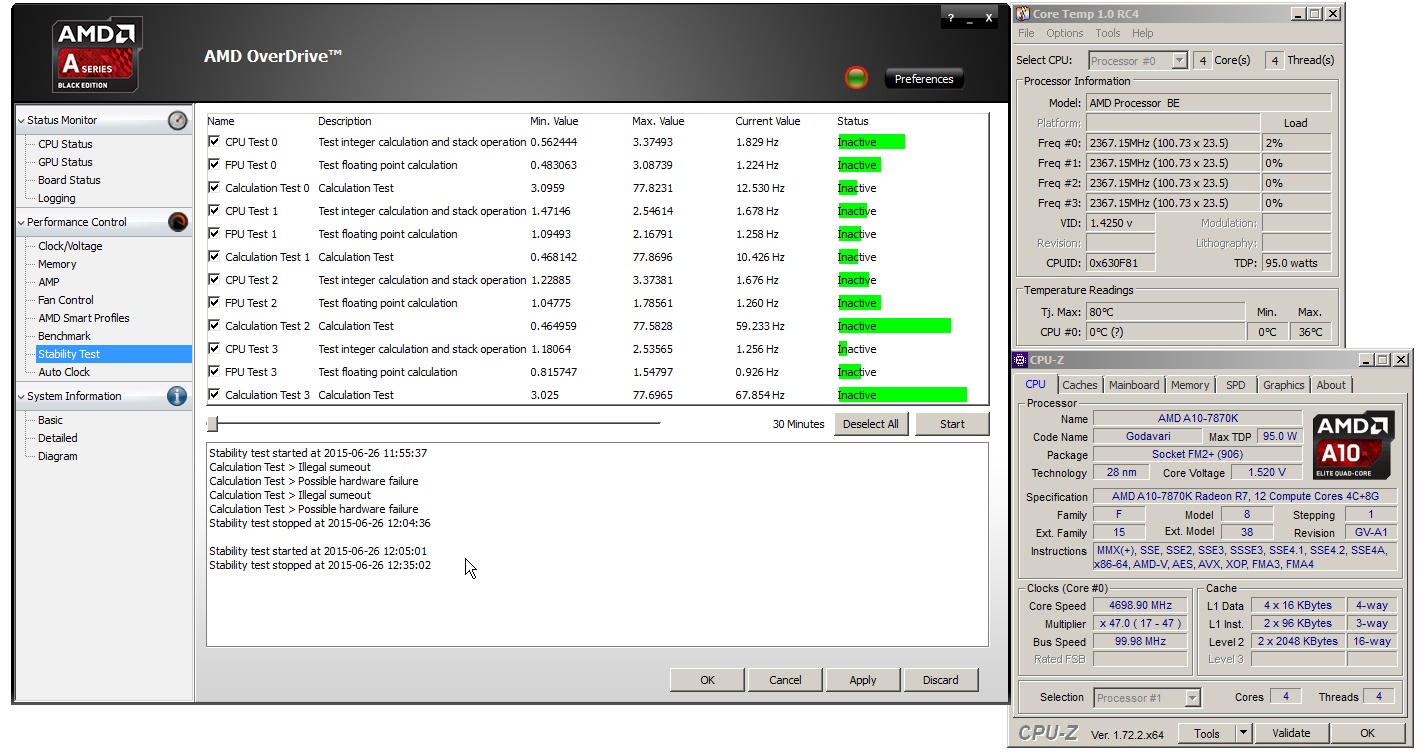Screen dimensions: 1421x754
Task: Click the System Information info icon
Action: point(177,396)
